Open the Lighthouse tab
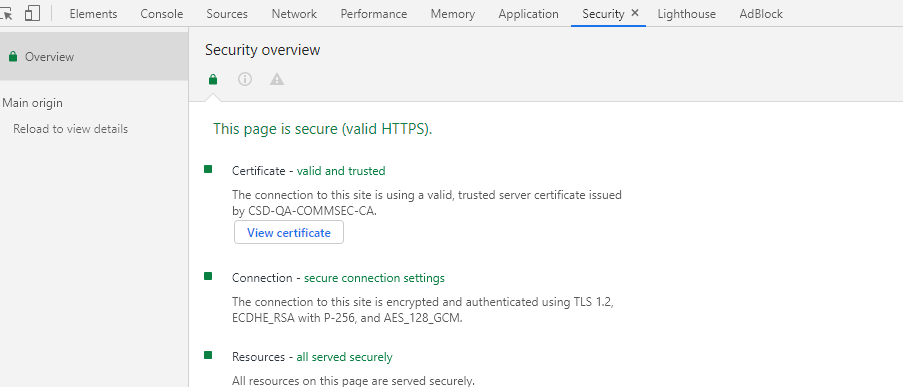Screen dimensions: 903x387 pos(686,14)
